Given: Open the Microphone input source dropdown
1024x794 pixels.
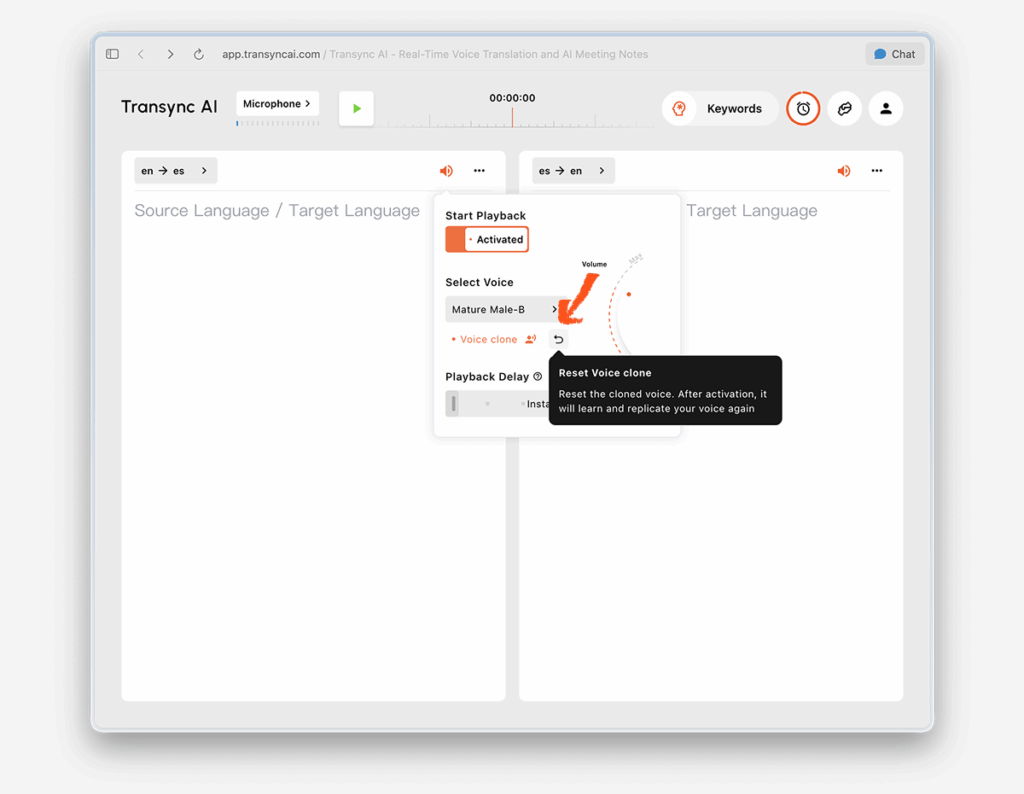Looking at the screenshot, I should [x=277, y=103].
